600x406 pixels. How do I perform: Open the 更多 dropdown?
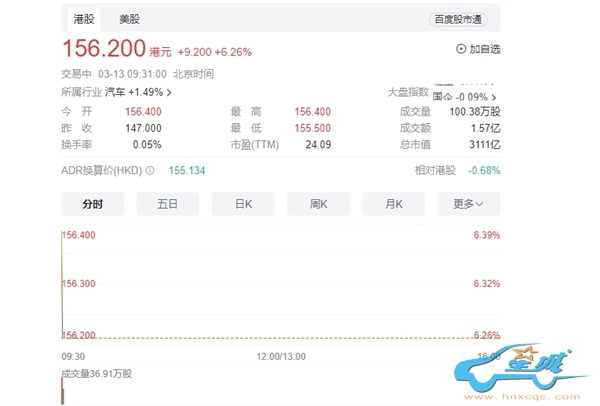pyautogui.click(x=469, y=204)
